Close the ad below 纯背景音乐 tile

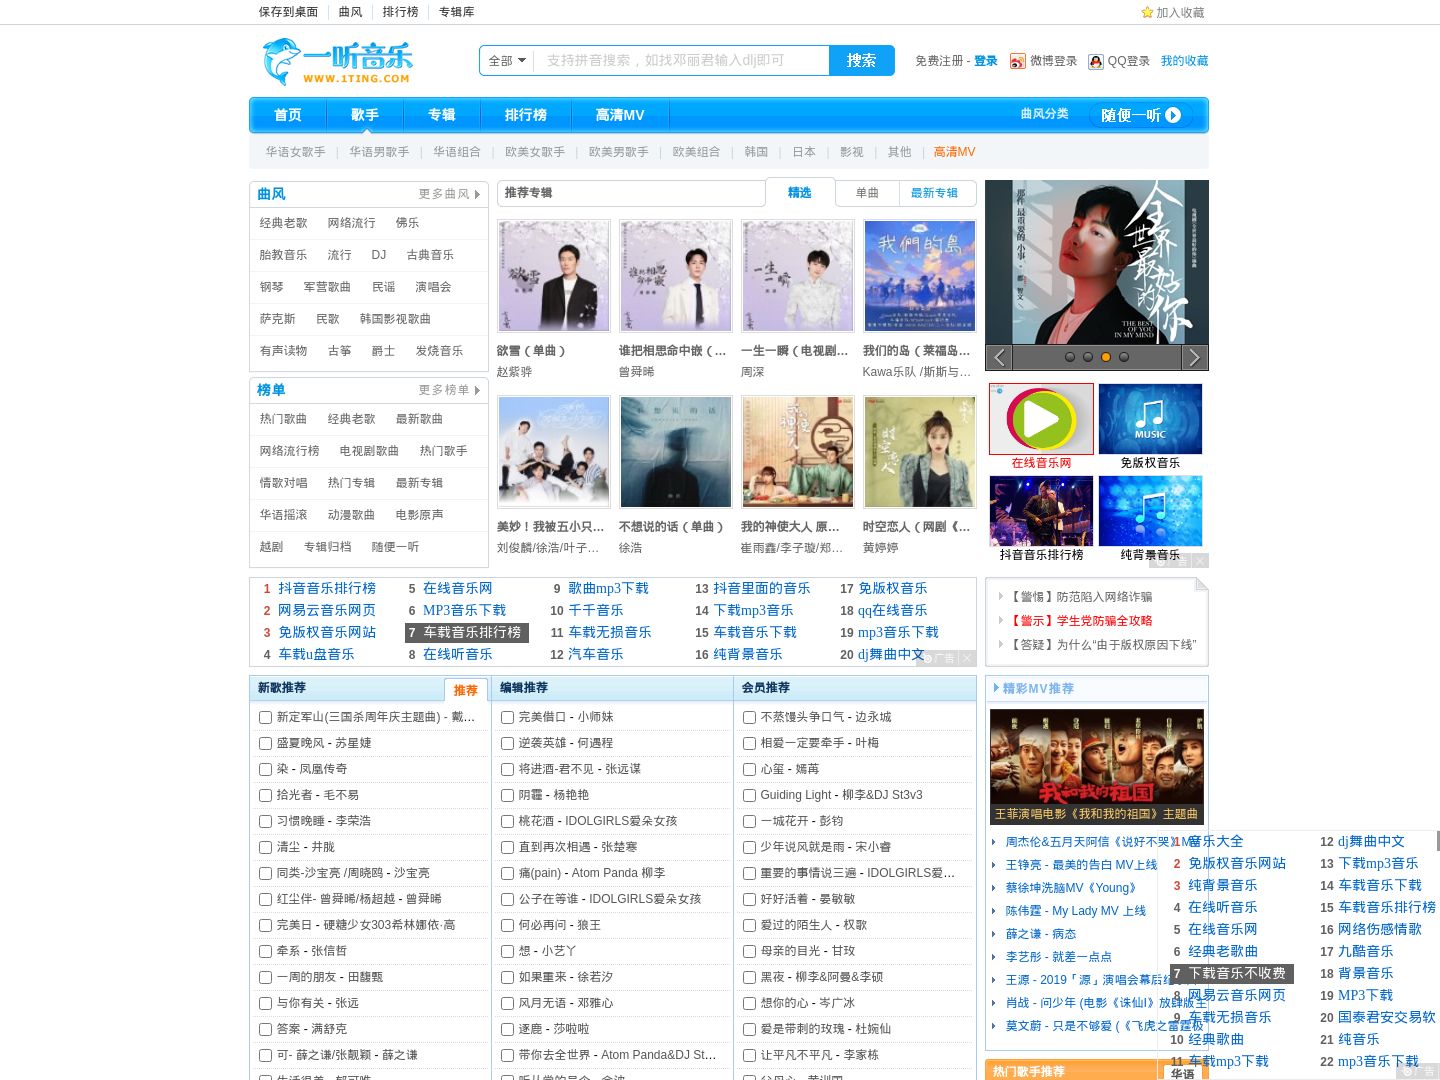(x=1200, y=561)
